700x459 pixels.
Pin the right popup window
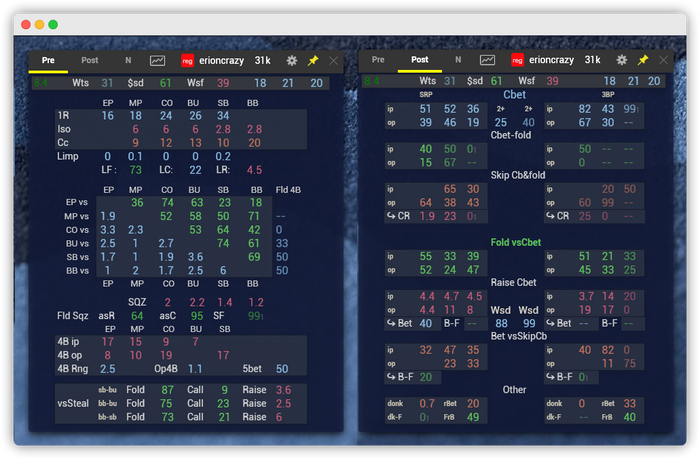point(643,60)
